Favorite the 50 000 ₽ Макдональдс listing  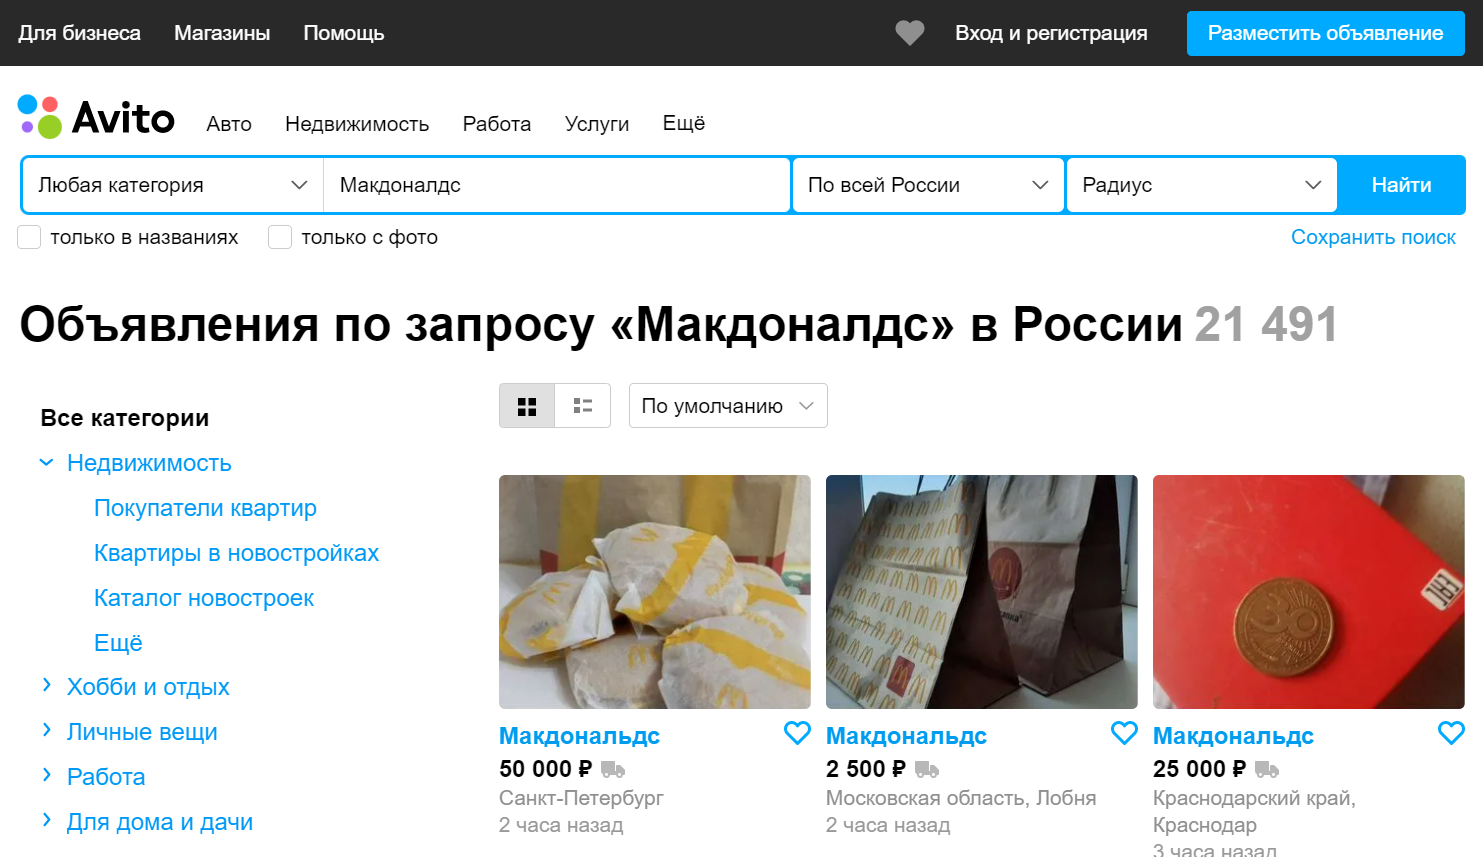(797, 733)
